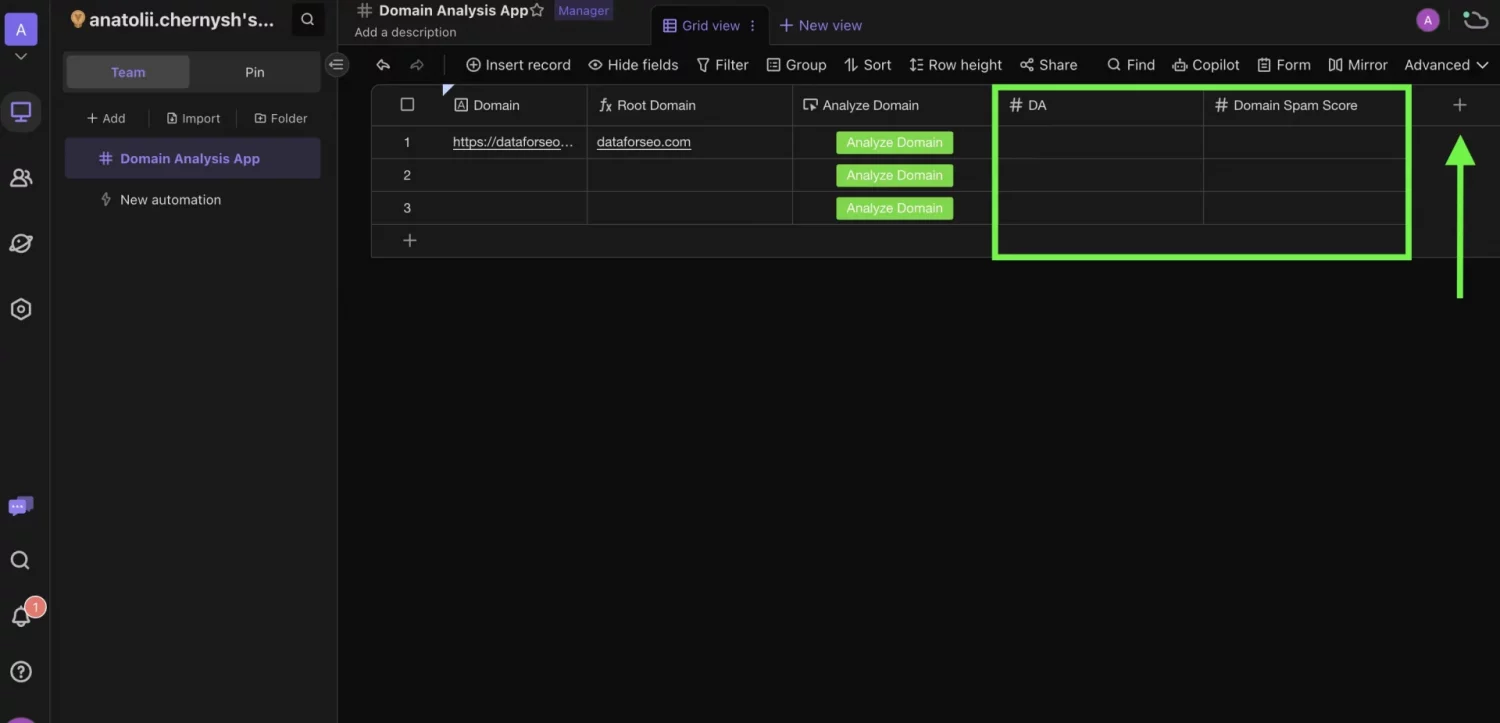Image resolution: width=1500 pixels, height=723 pixels.
Task: Click the Manager permission badge
Action: [583, 10]
